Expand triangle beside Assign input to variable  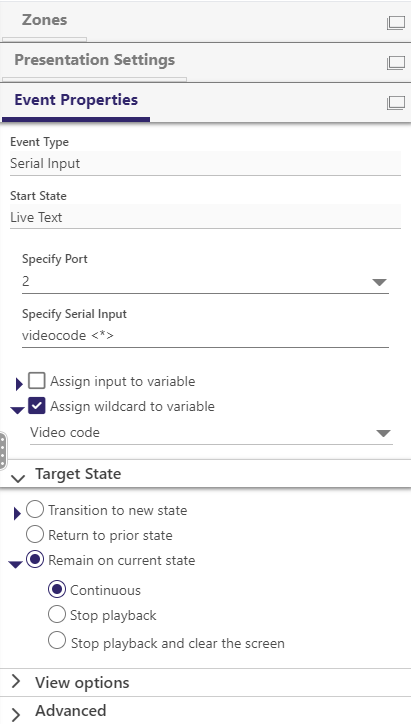19,384
